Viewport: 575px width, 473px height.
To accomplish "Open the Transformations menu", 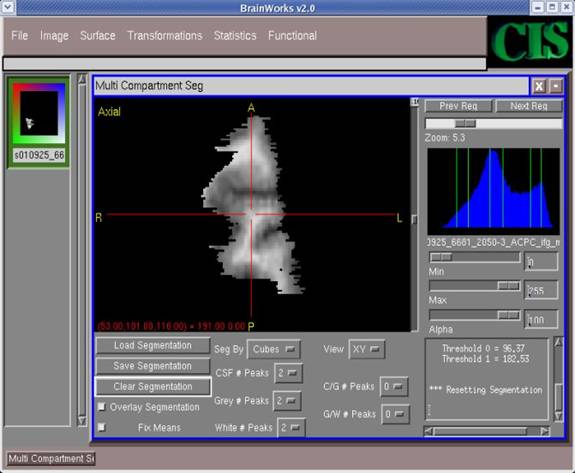I will click(x=165, y=36).
